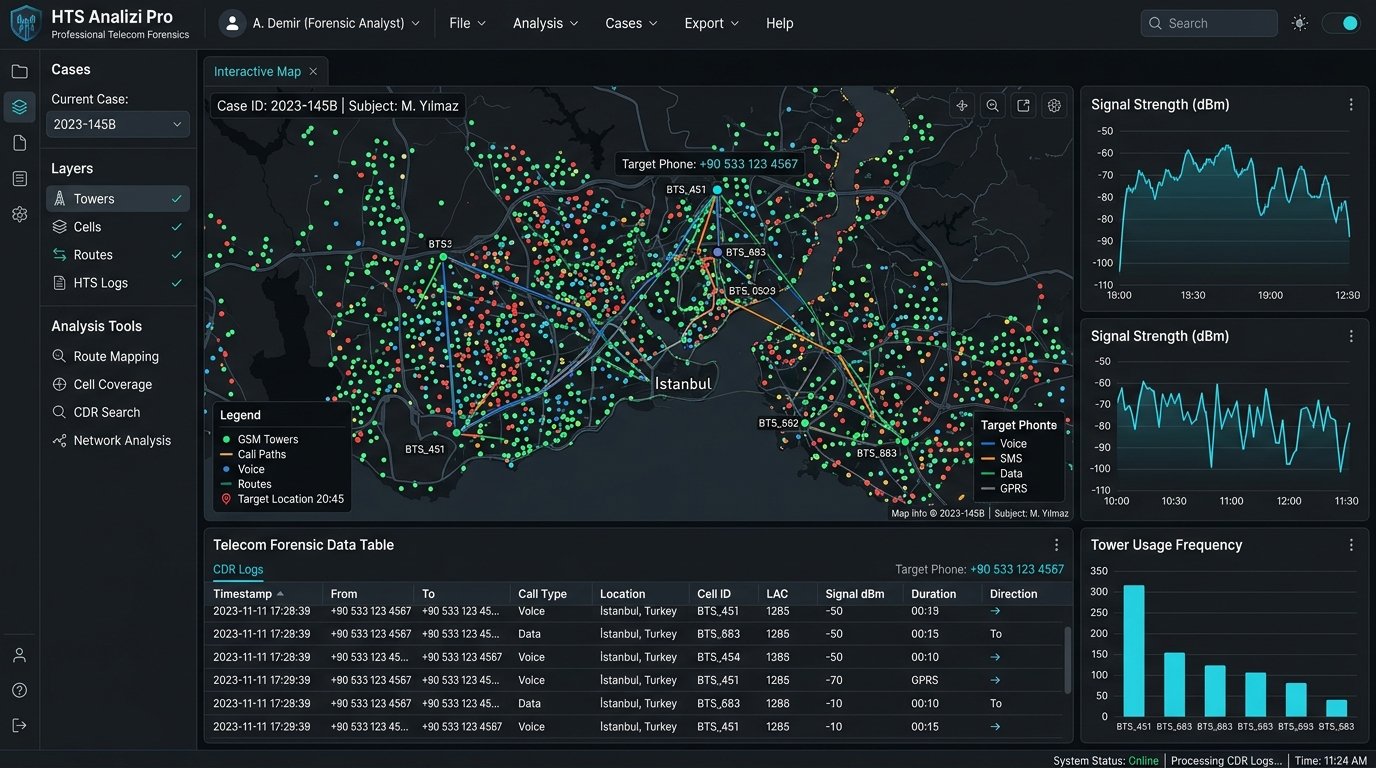This screenshot has height=768, width=1376.
Task: Click target phone number link above table
Action: tap(1017, 569)
